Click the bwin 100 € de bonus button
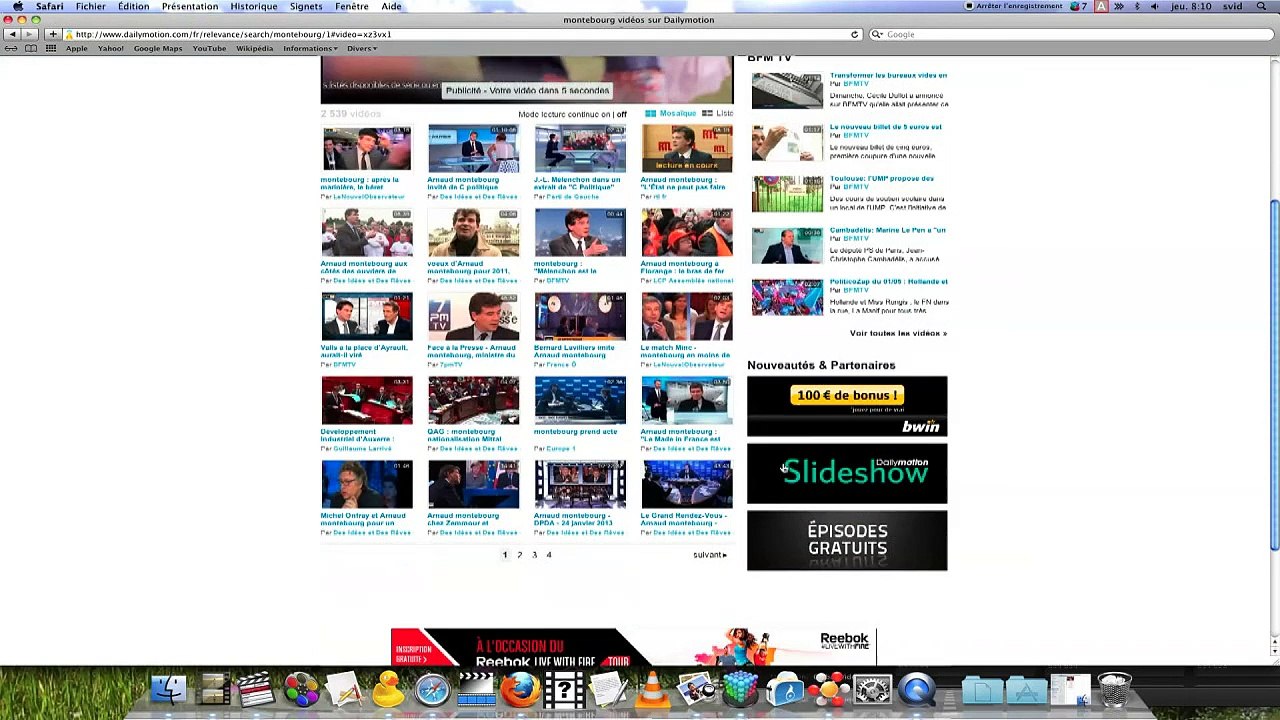Viewport: 1280px width, 720px height. pos(847,395)
